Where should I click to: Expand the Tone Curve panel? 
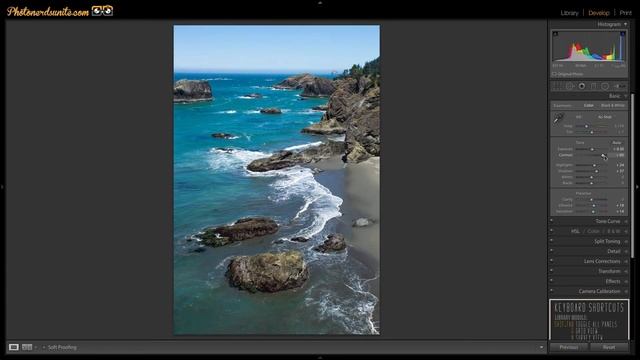[626, 221]
